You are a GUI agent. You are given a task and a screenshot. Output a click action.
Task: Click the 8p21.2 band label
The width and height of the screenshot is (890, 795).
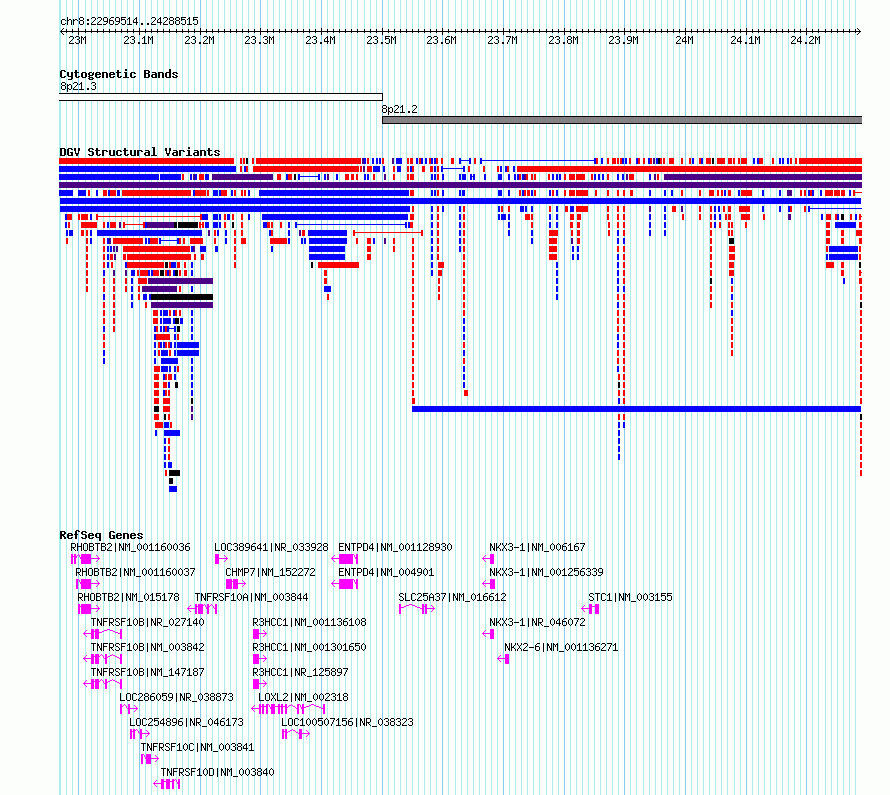click(x=400, y=109)
